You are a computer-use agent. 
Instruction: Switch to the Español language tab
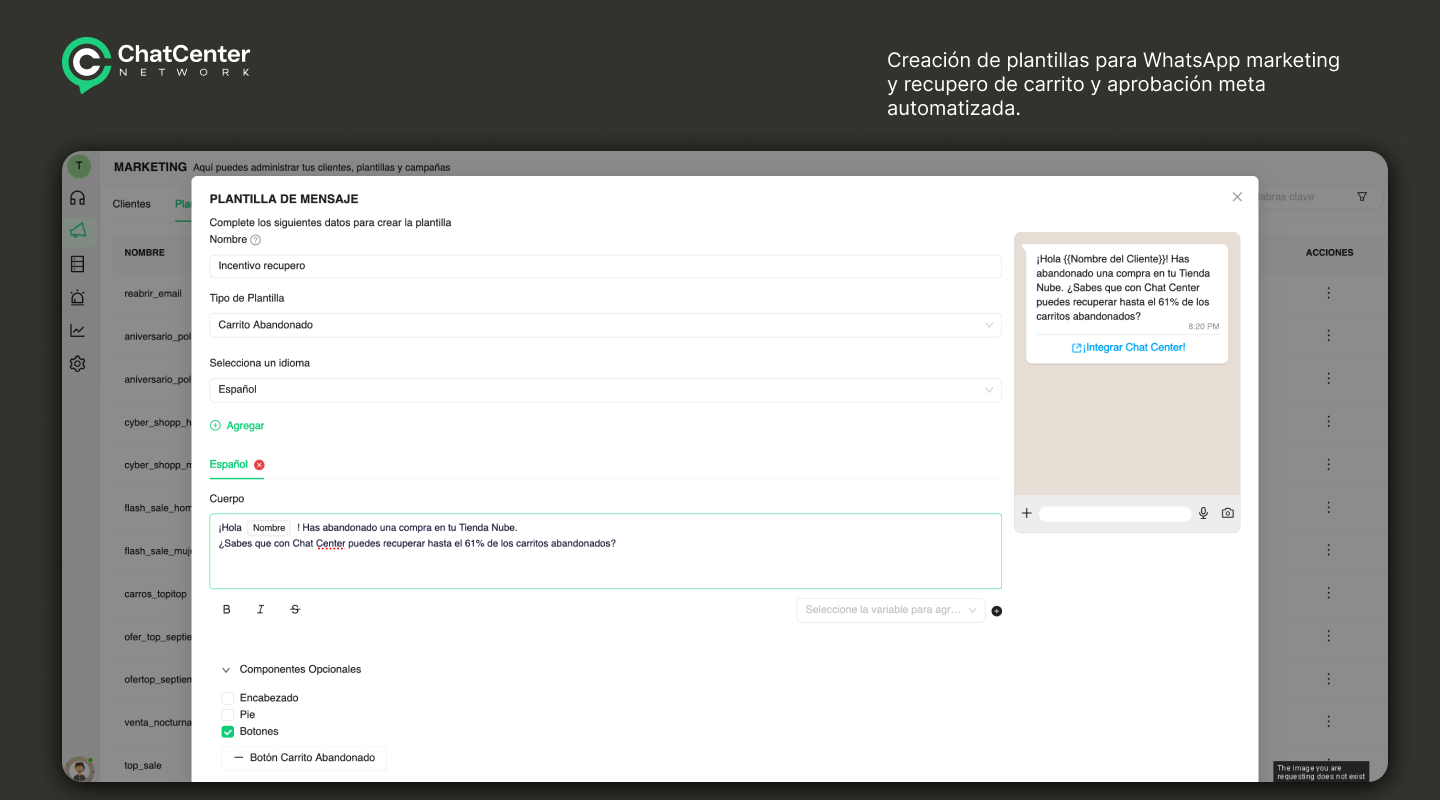[x=229, y=465]
